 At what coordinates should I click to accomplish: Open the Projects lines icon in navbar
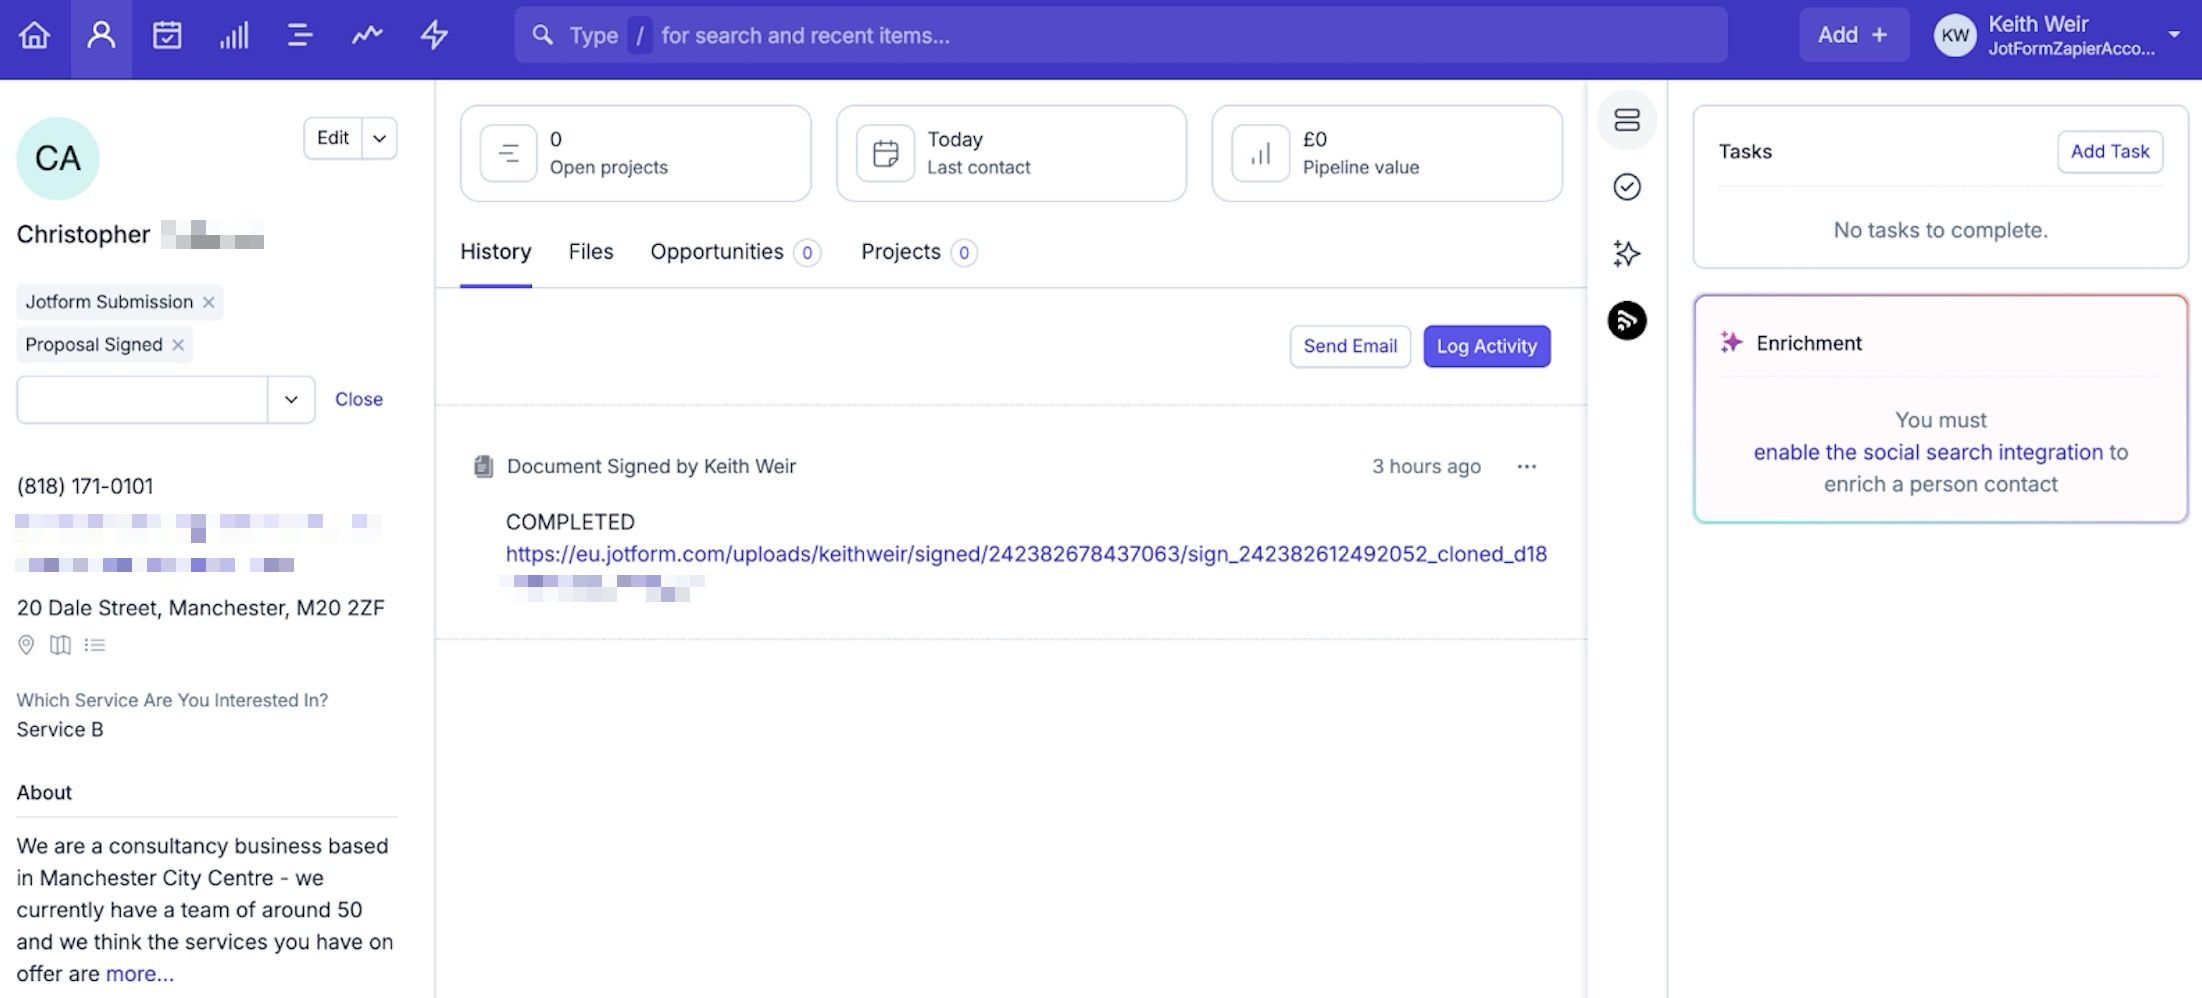pos(300,36)
